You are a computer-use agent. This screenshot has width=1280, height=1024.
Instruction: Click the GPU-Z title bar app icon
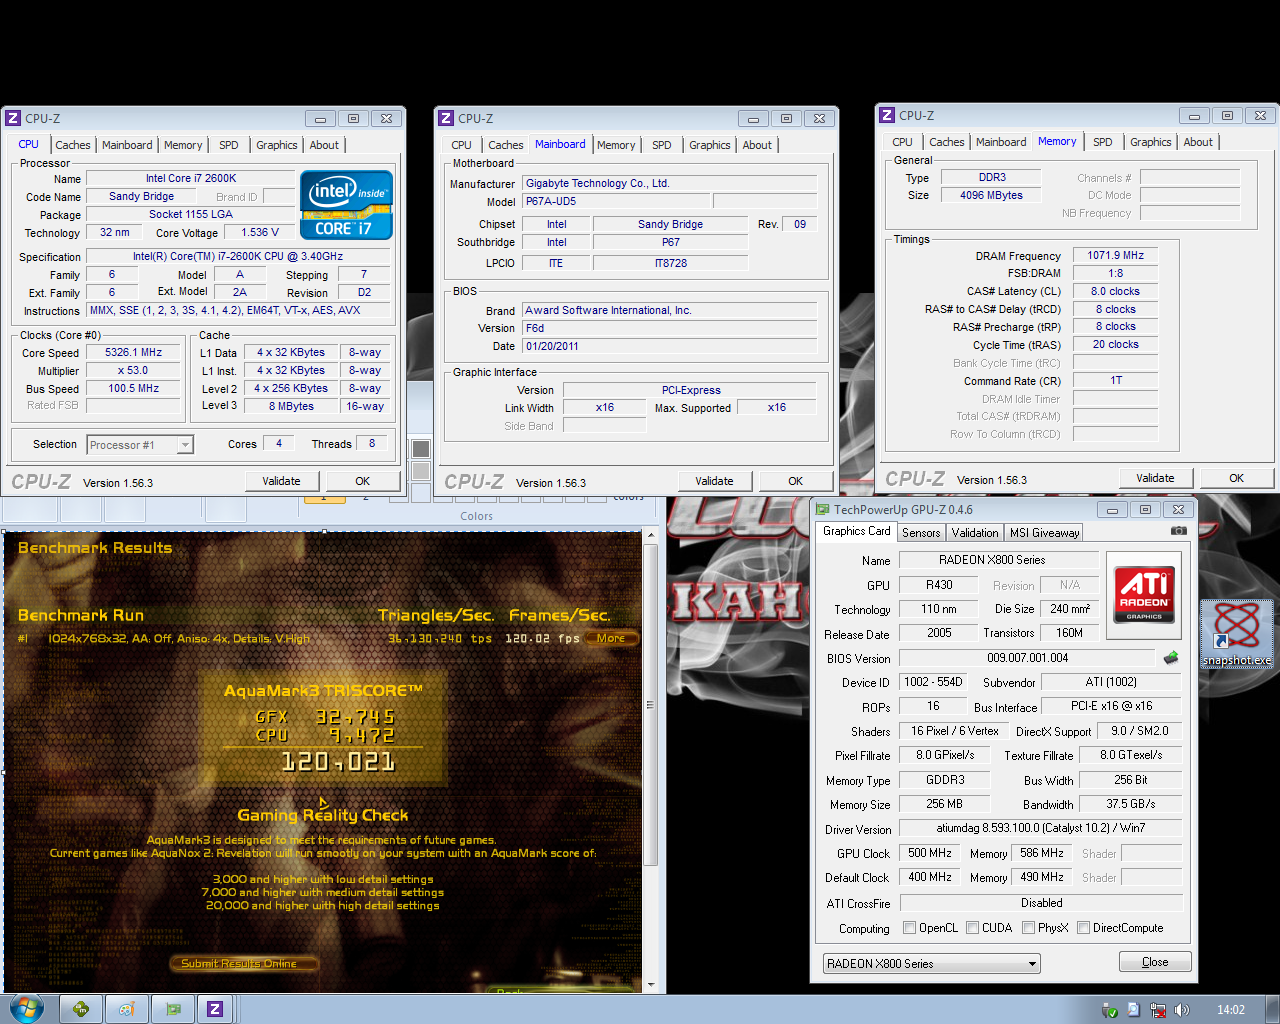[822, 509]
